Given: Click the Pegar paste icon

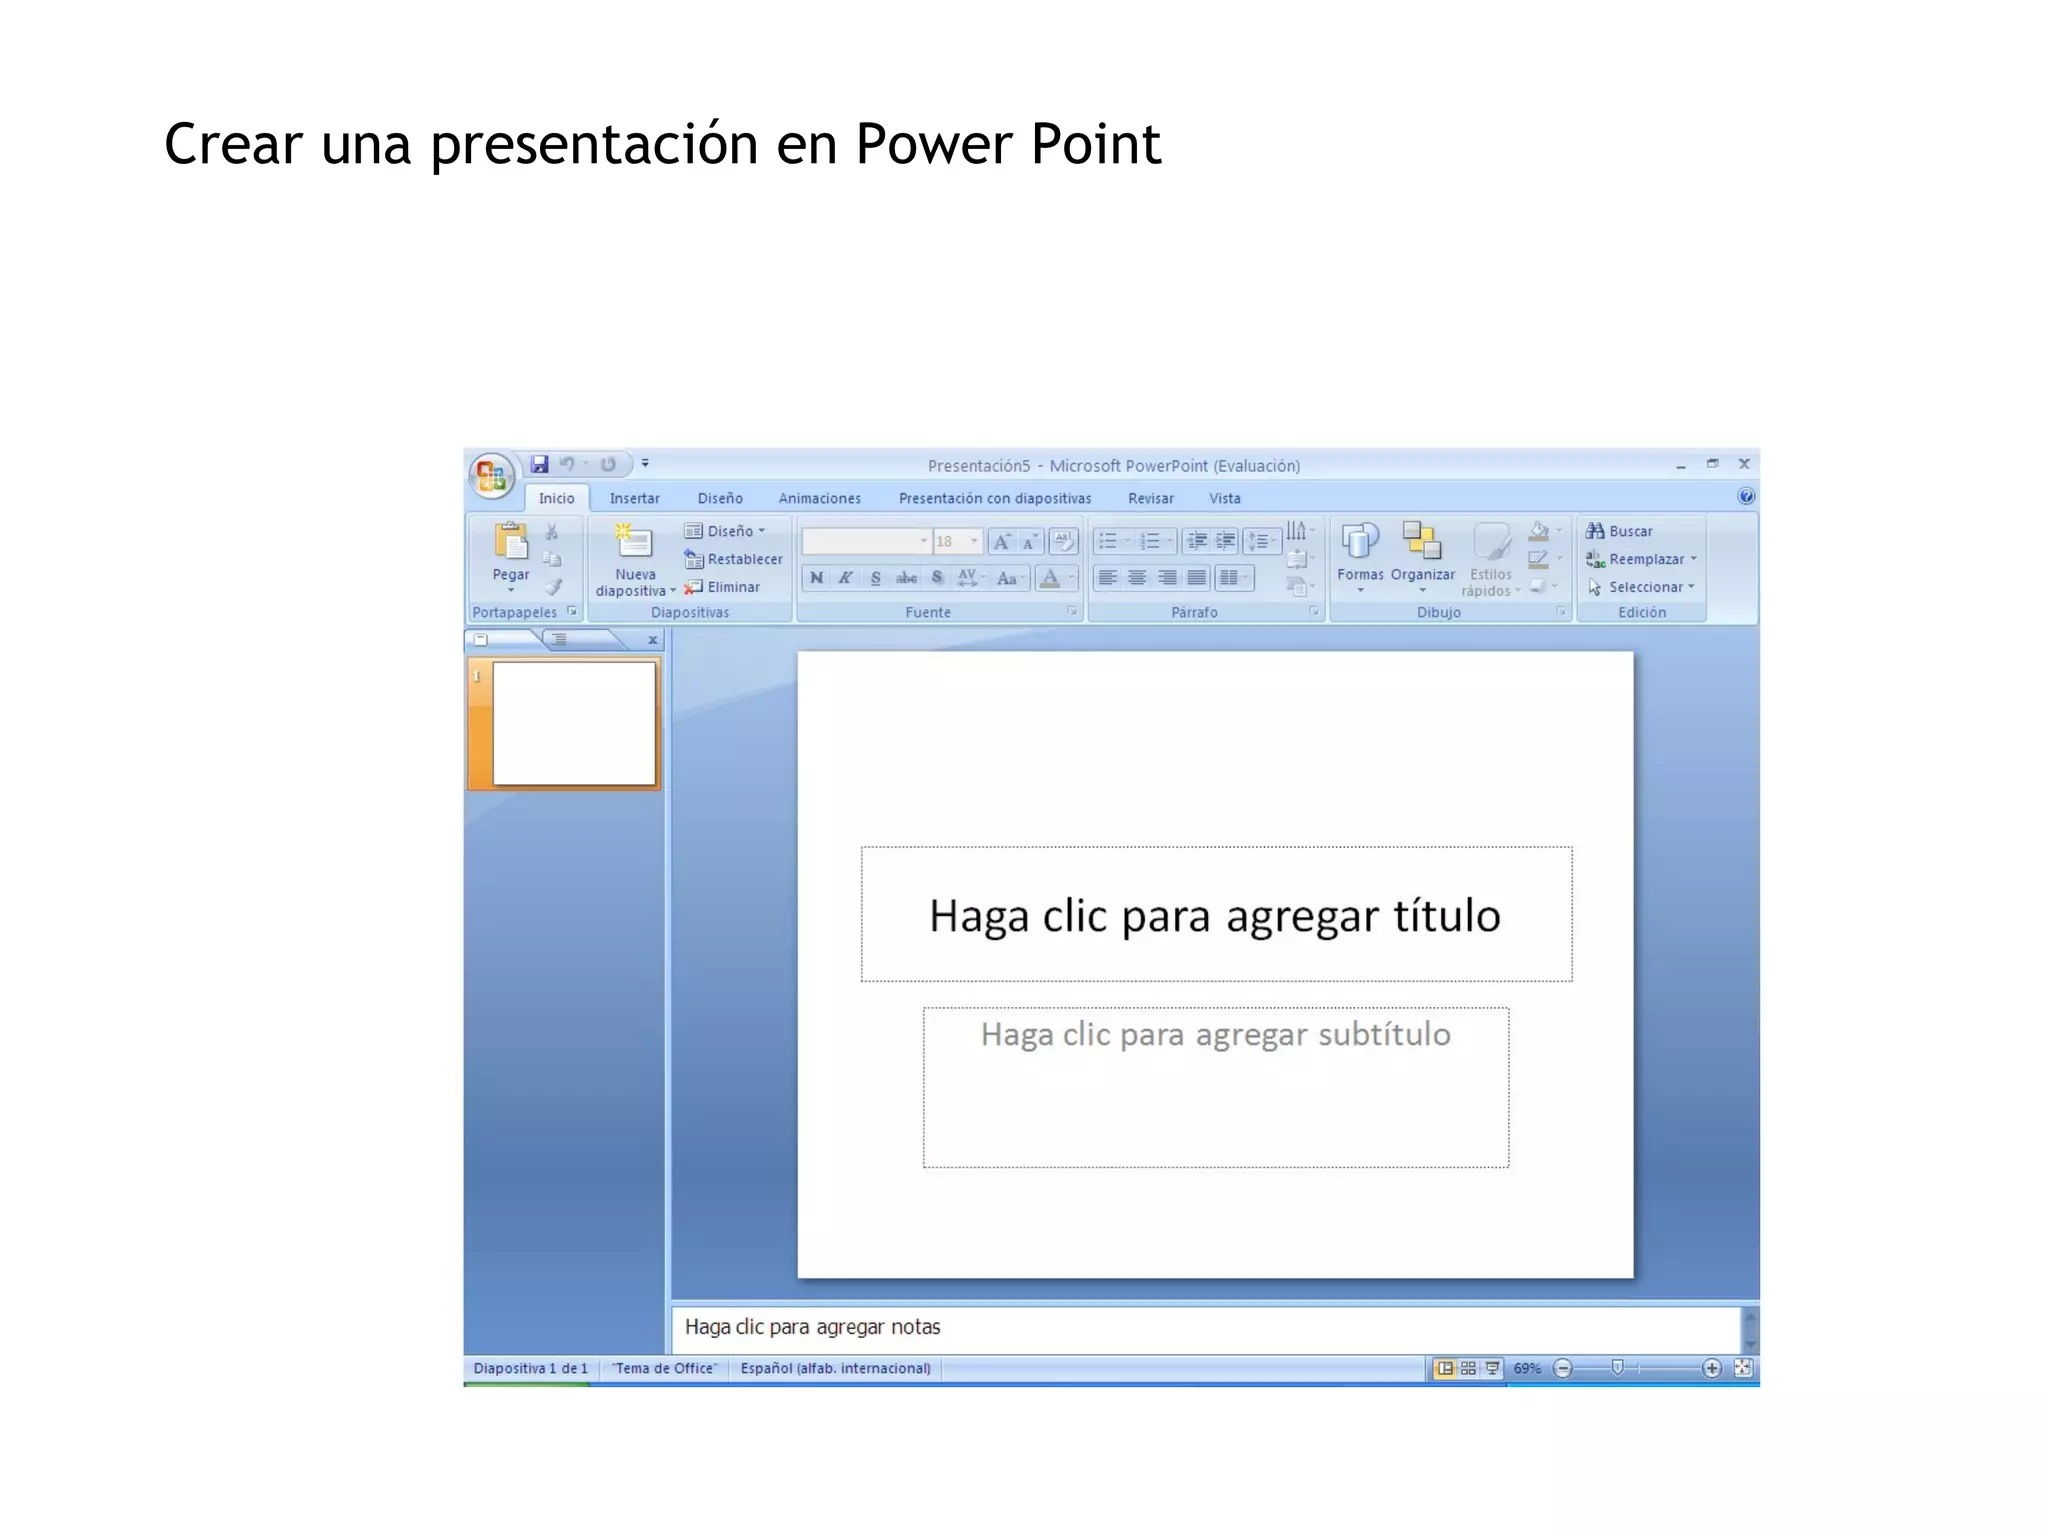Looking at the screenshot, I should [x=510, y=543].
